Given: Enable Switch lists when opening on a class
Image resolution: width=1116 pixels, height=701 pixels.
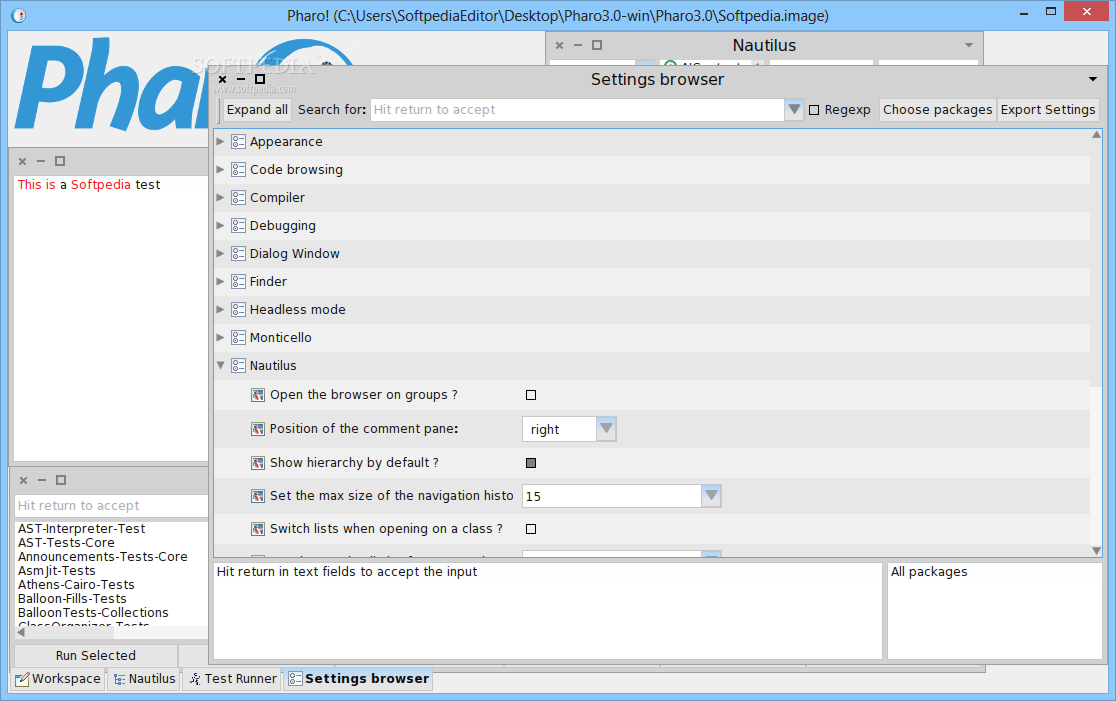Looking at the screenshot, I should (531, 529).
